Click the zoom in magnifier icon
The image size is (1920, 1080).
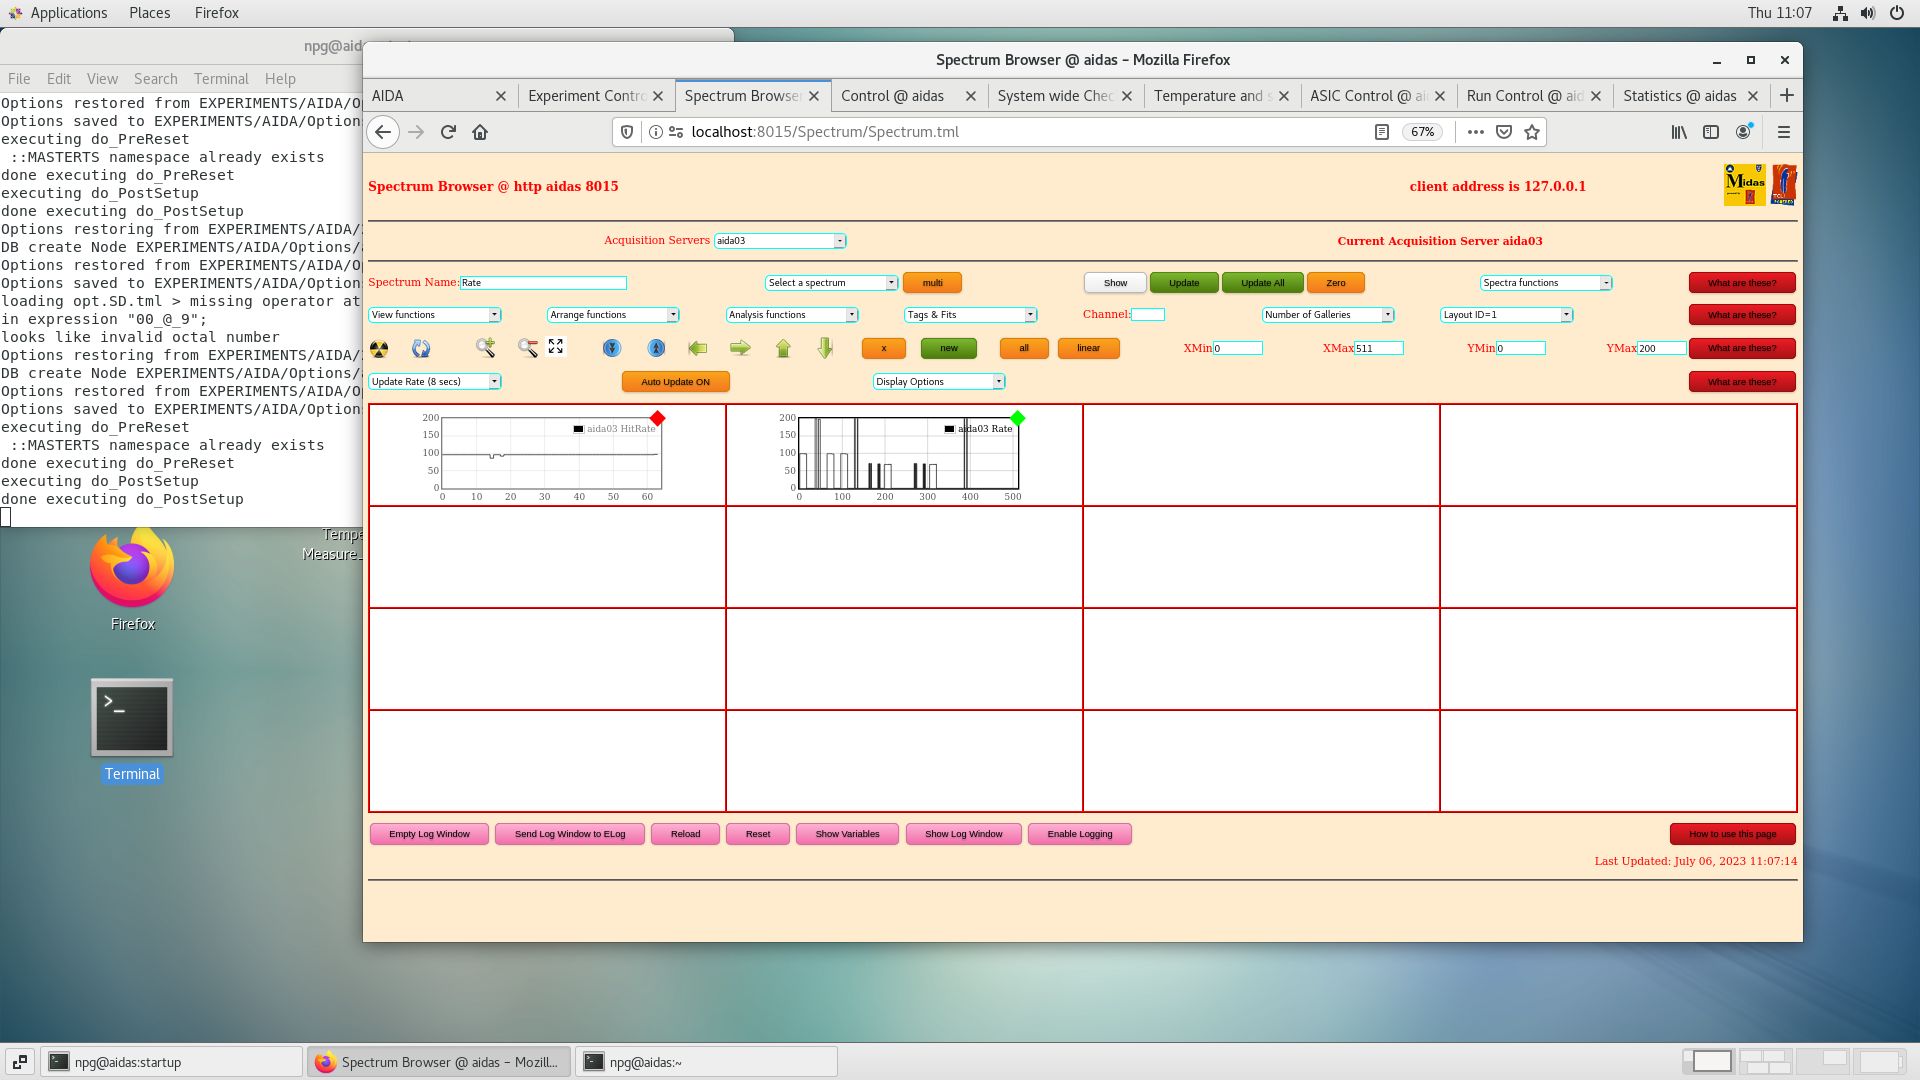tap(485, 348)
